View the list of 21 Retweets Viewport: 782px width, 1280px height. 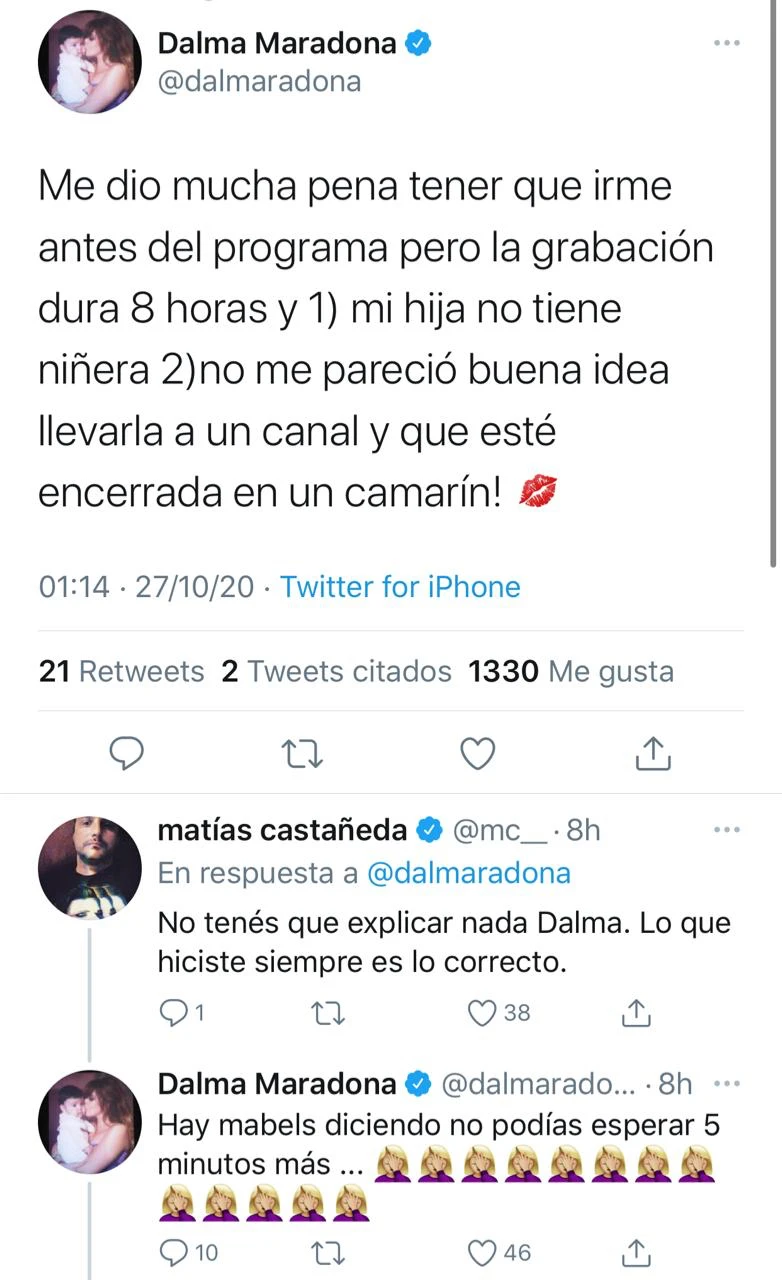click(x=121, y=672)
